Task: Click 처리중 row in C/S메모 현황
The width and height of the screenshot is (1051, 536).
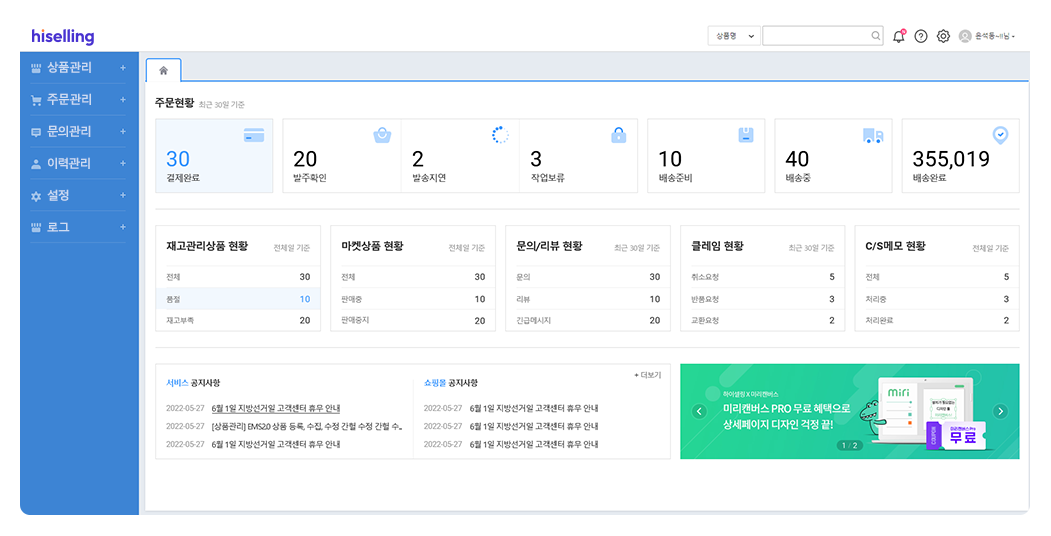Action: click(937, 299)
